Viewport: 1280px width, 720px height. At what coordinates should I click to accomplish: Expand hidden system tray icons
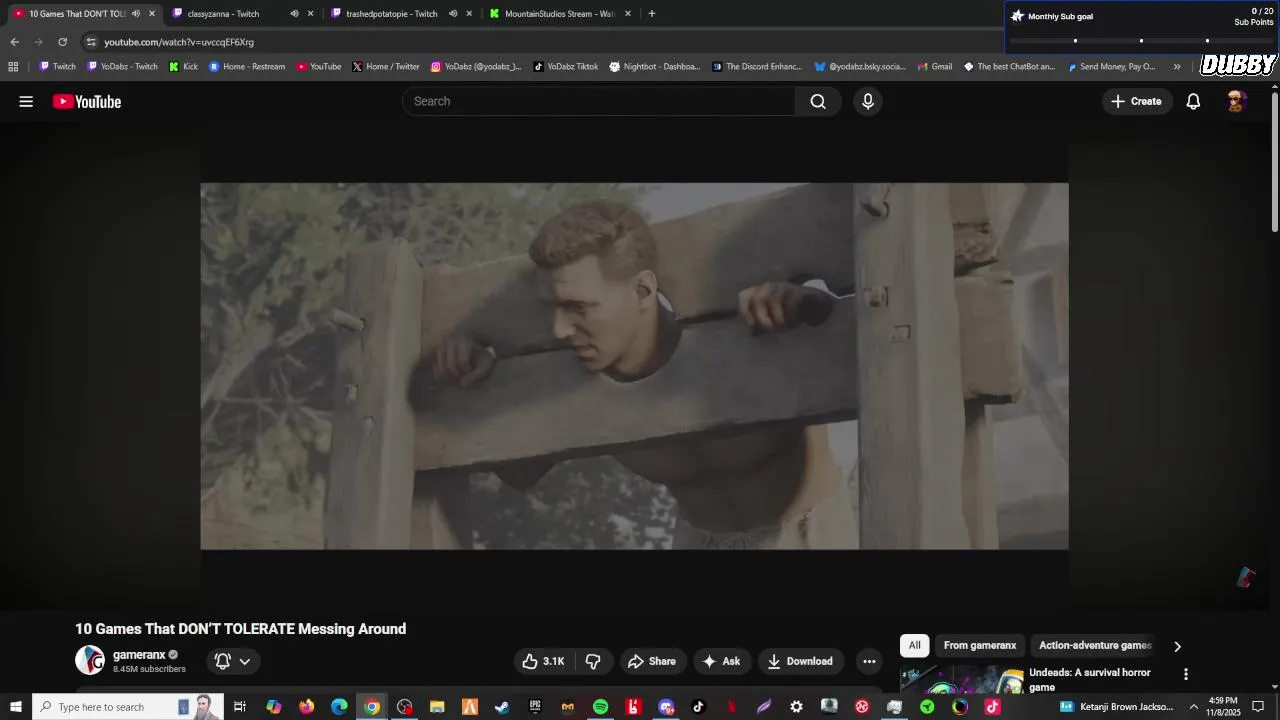click(x=1193, y=707)
